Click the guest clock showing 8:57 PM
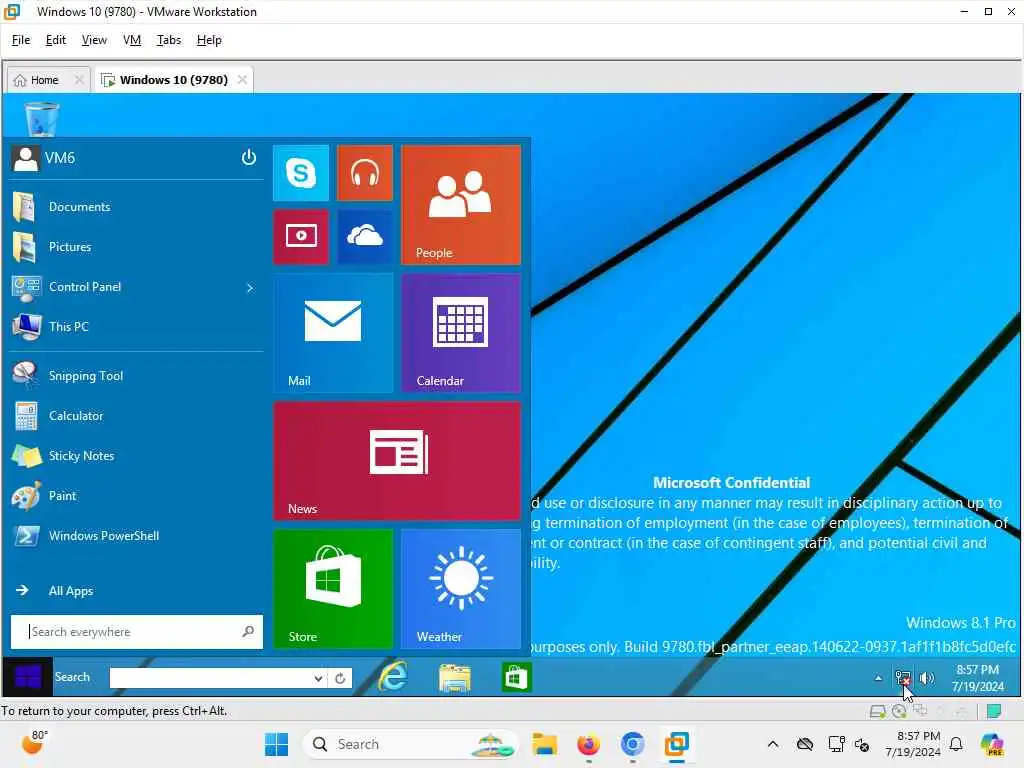The image size is (1024, 768). tap(978, 678)
